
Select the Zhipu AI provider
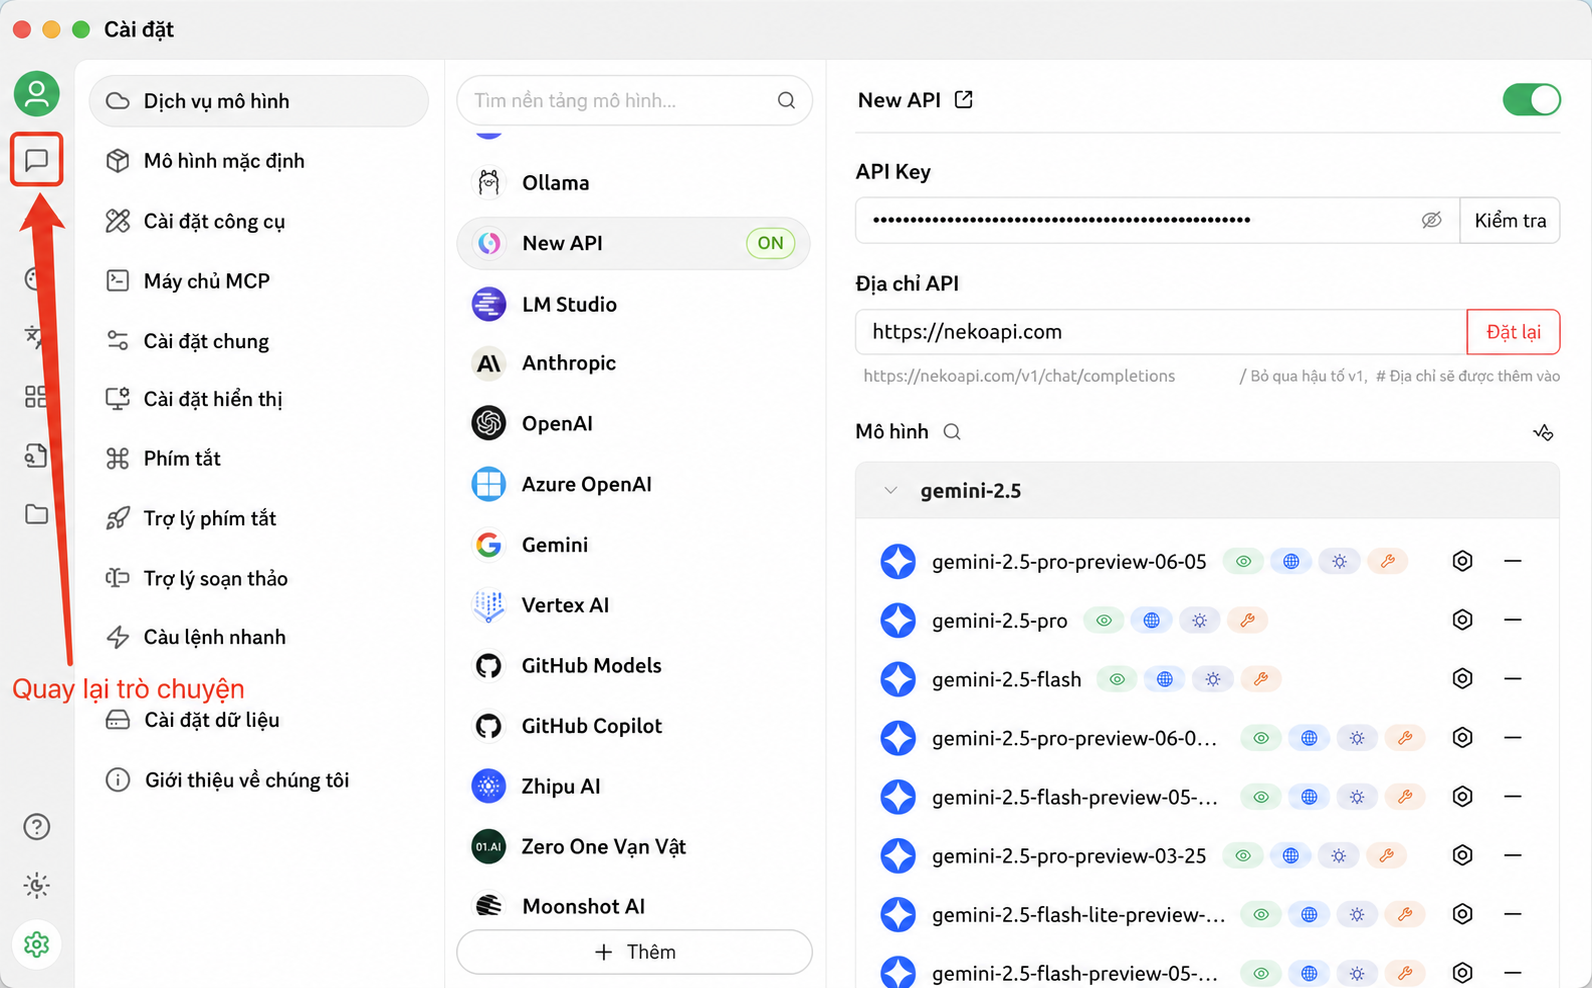click(x=633, y=786)
